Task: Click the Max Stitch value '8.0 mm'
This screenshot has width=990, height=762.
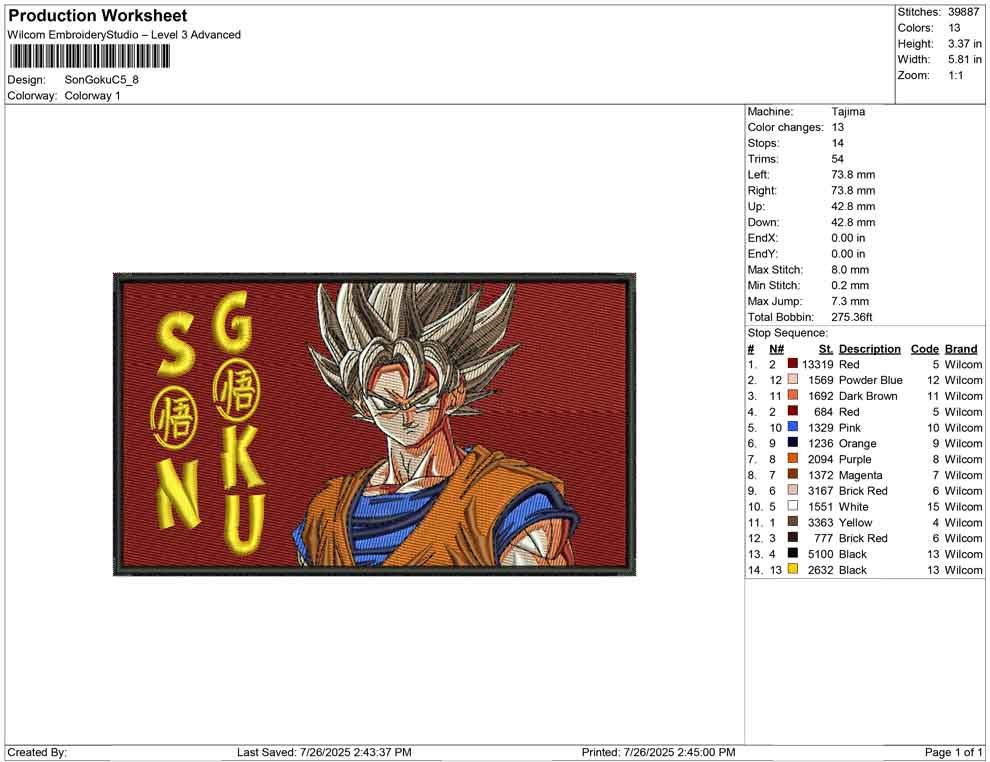Action: (850, 270)
